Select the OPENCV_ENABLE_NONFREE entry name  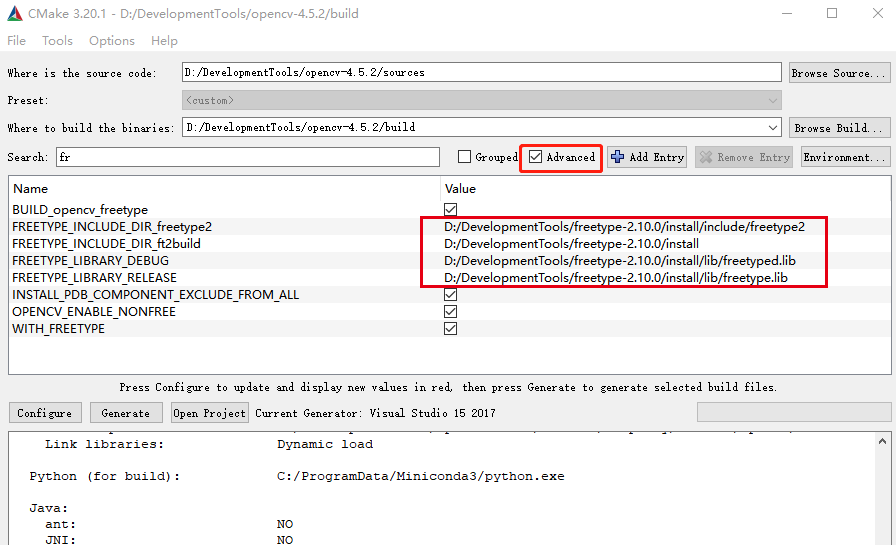(x=94, y=312)
